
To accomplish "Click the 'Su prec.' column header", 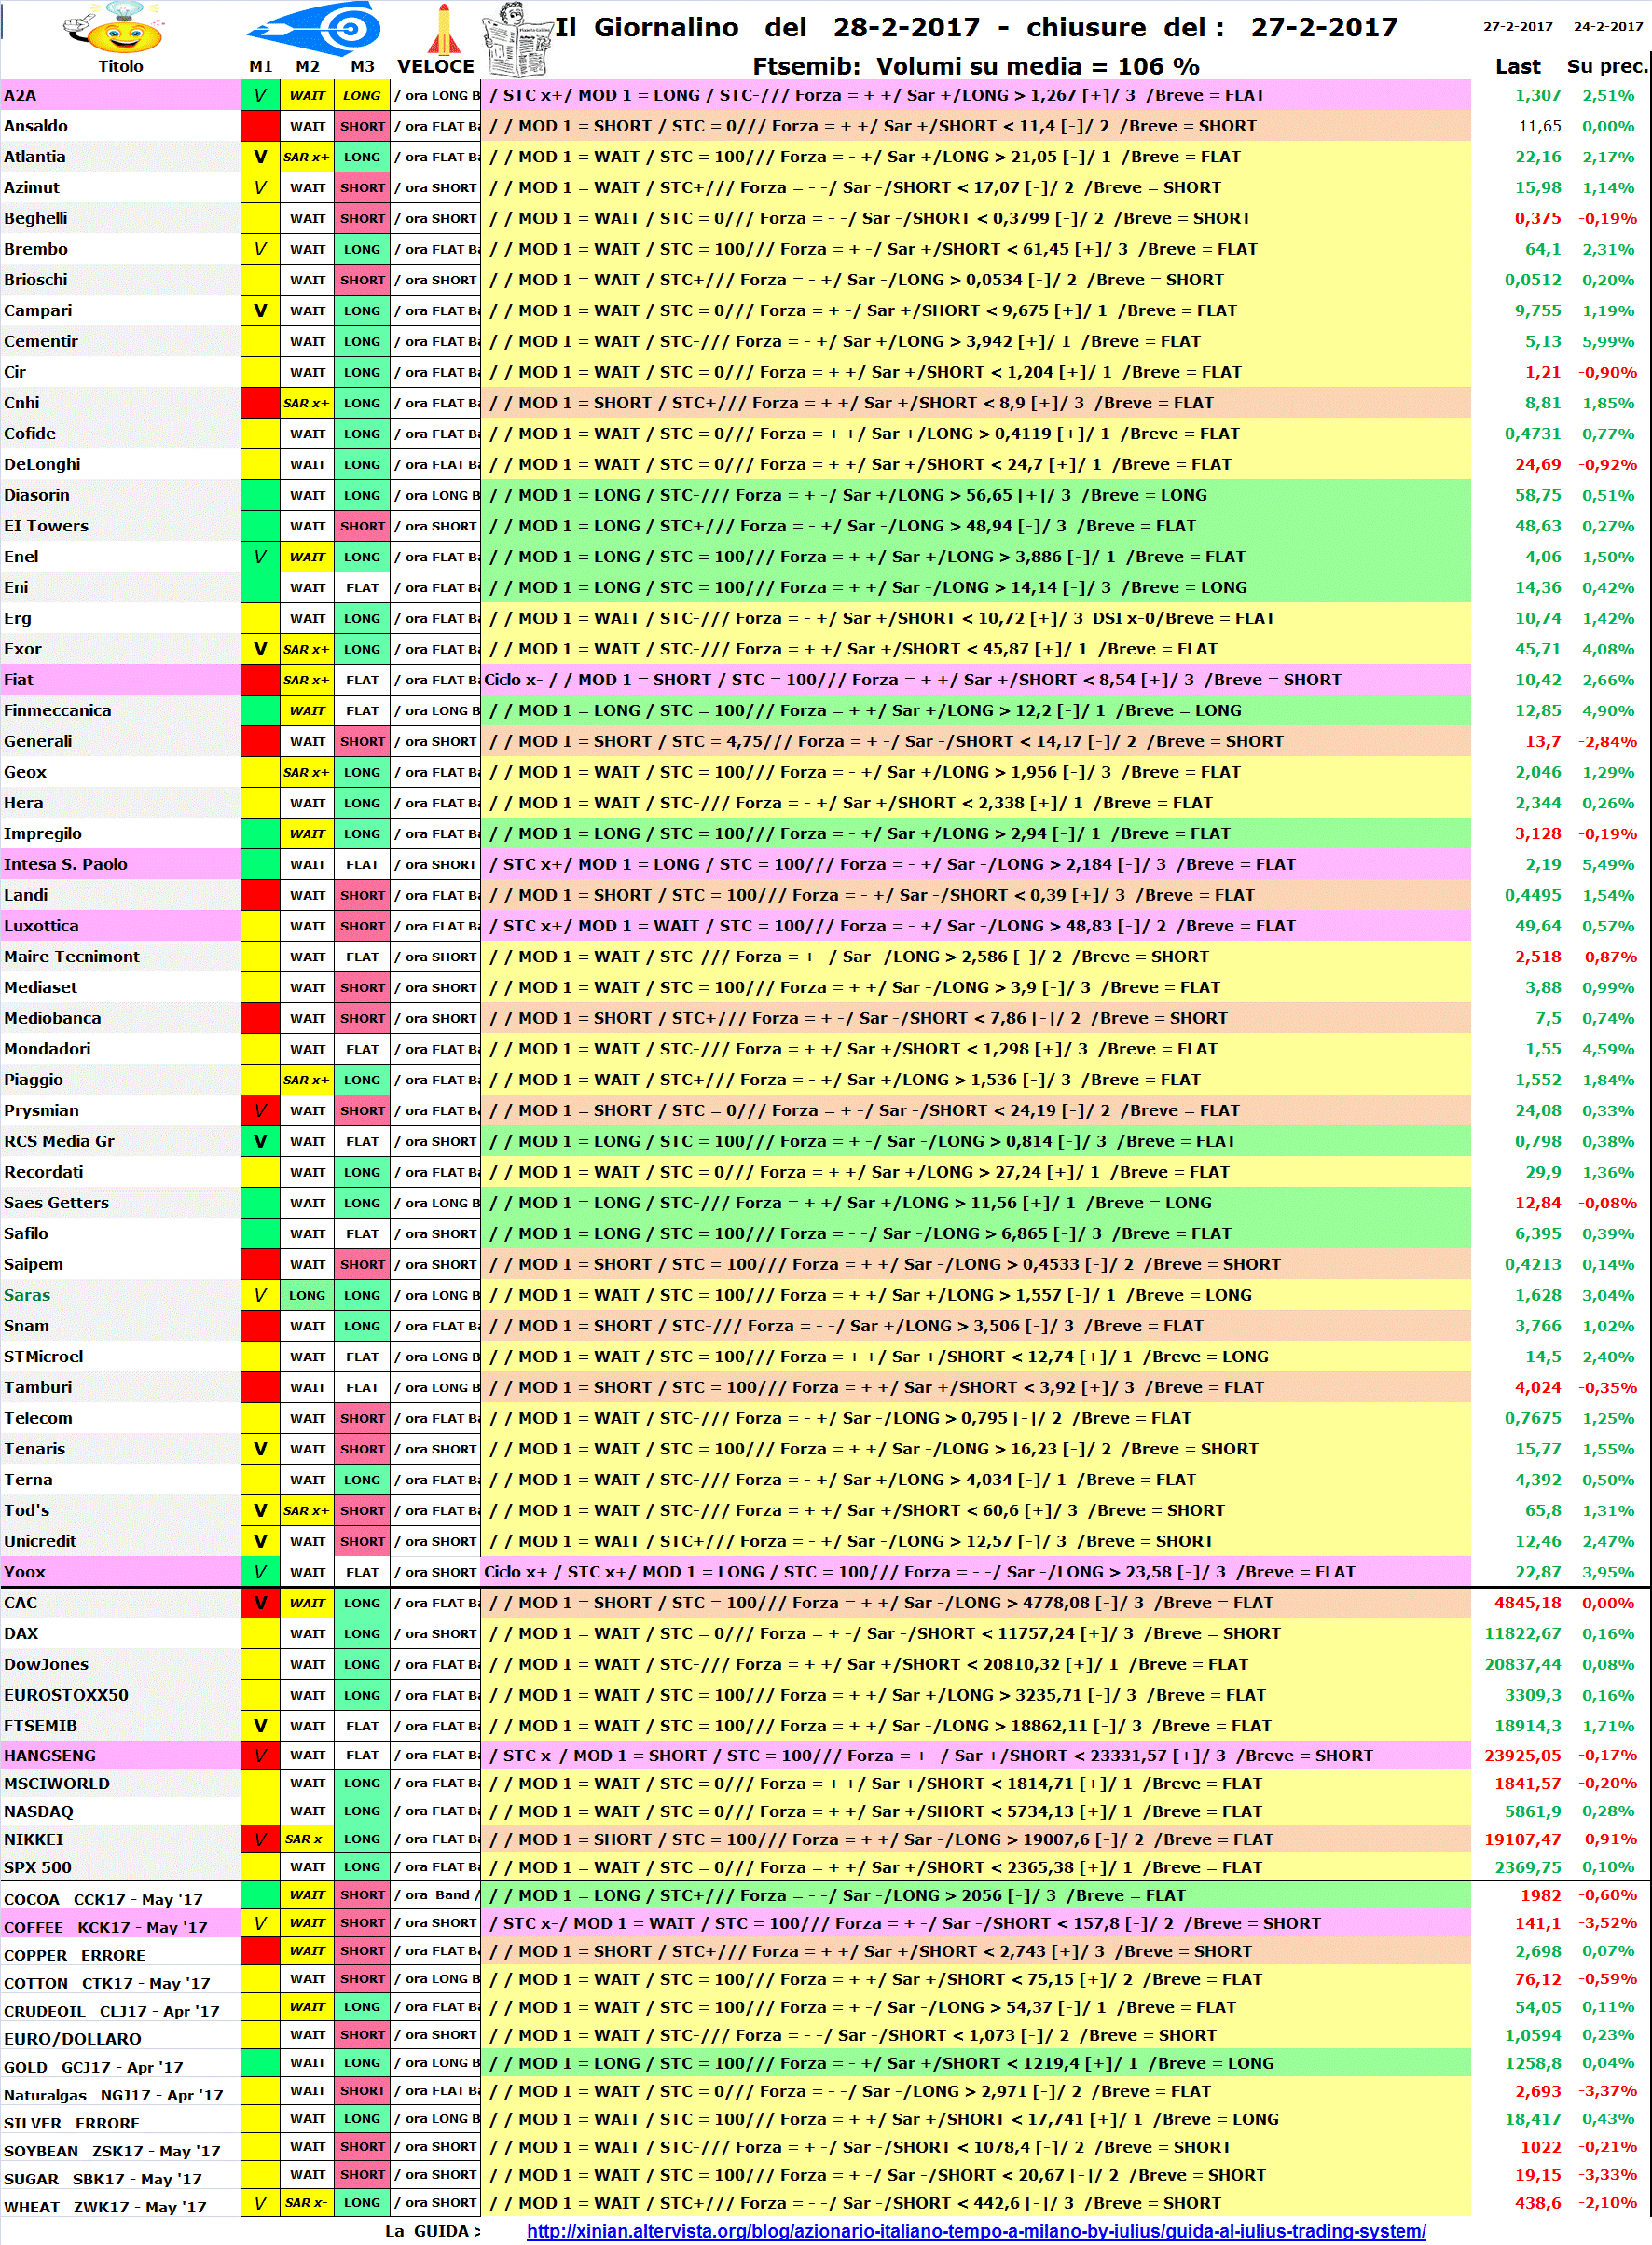I will tap(1606, 66).
